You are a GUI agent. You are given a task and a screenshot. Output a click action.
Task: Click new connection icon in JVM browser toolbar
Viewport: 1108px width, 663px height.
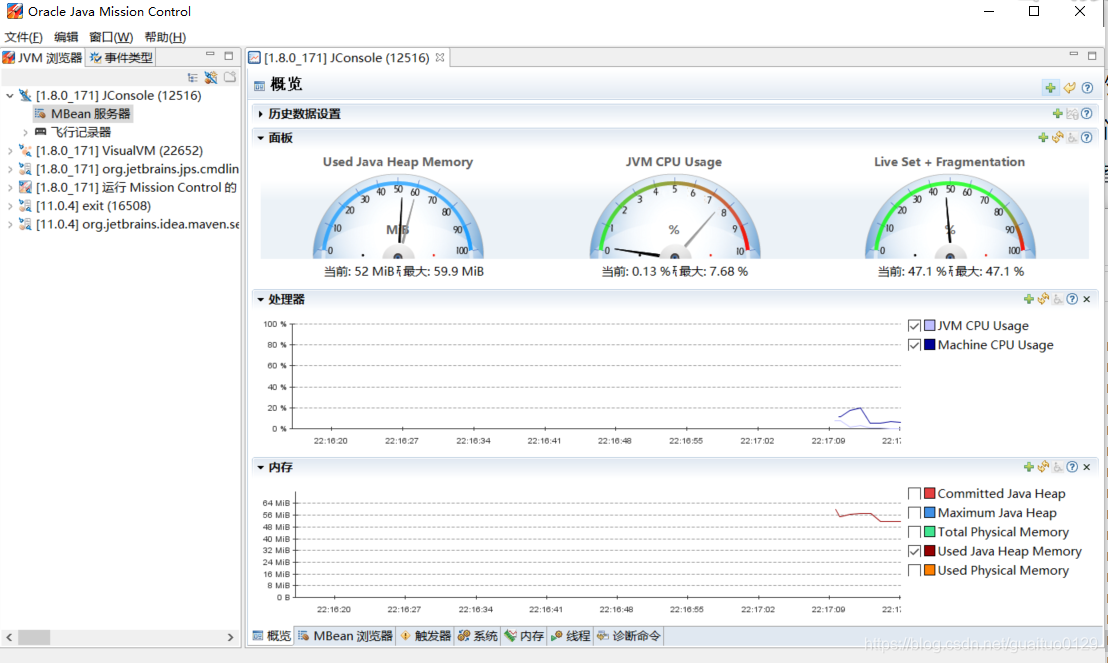pyautogui.click(x=211, y=77)
